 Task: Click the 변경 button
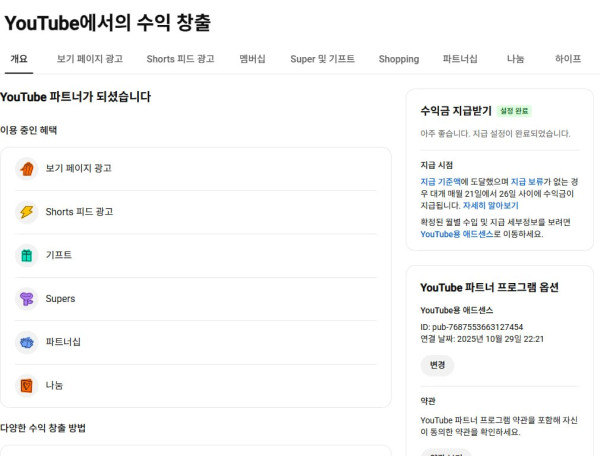[x=437, y=365]
